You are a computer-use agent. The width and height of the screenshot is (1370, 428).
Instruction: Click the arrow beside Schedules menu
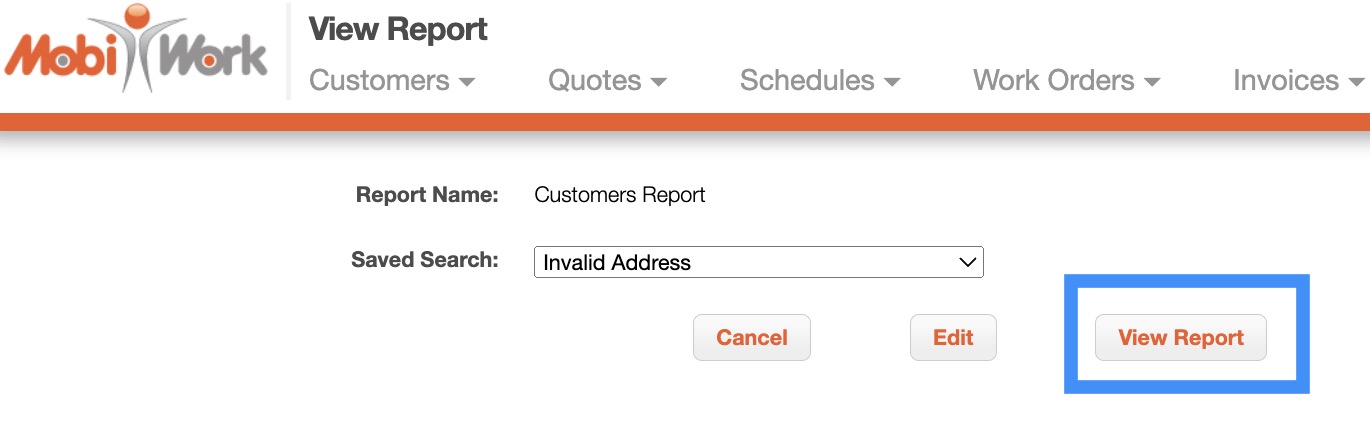892,83
